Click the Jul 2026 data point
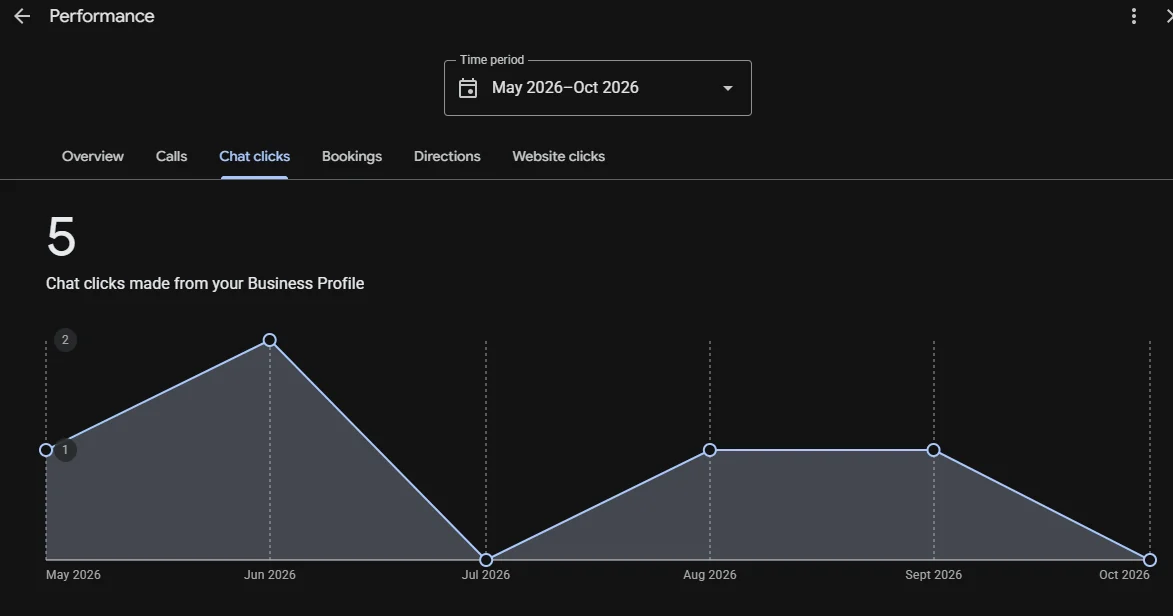This screenshot has height=616, width=1173. [x=486, y=560]
